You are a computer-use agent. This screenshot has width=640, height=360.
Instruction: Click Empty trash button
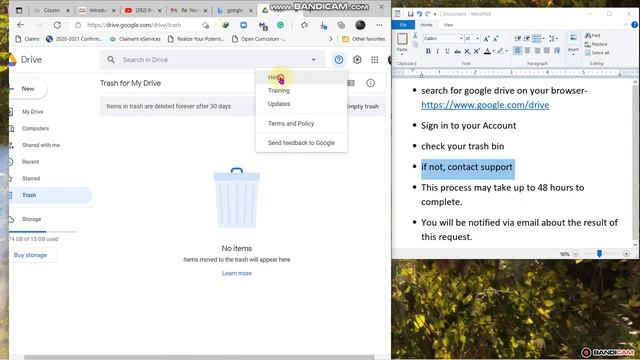[362, 106]
